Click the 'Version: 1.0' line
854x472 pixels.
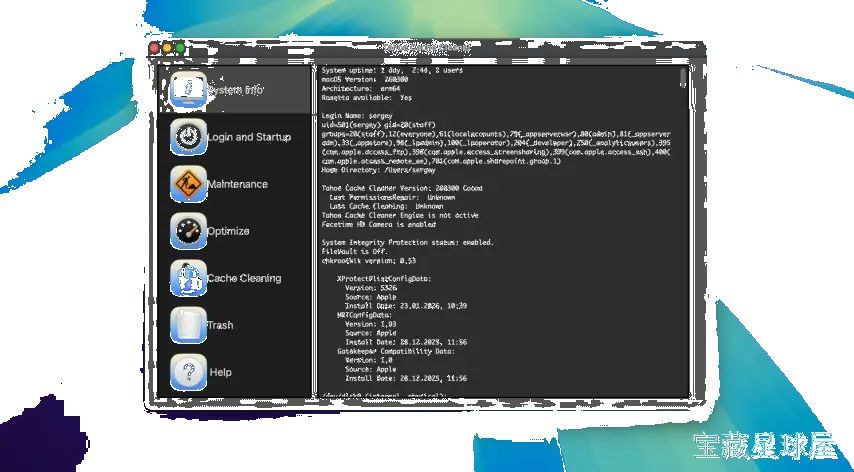369,360
